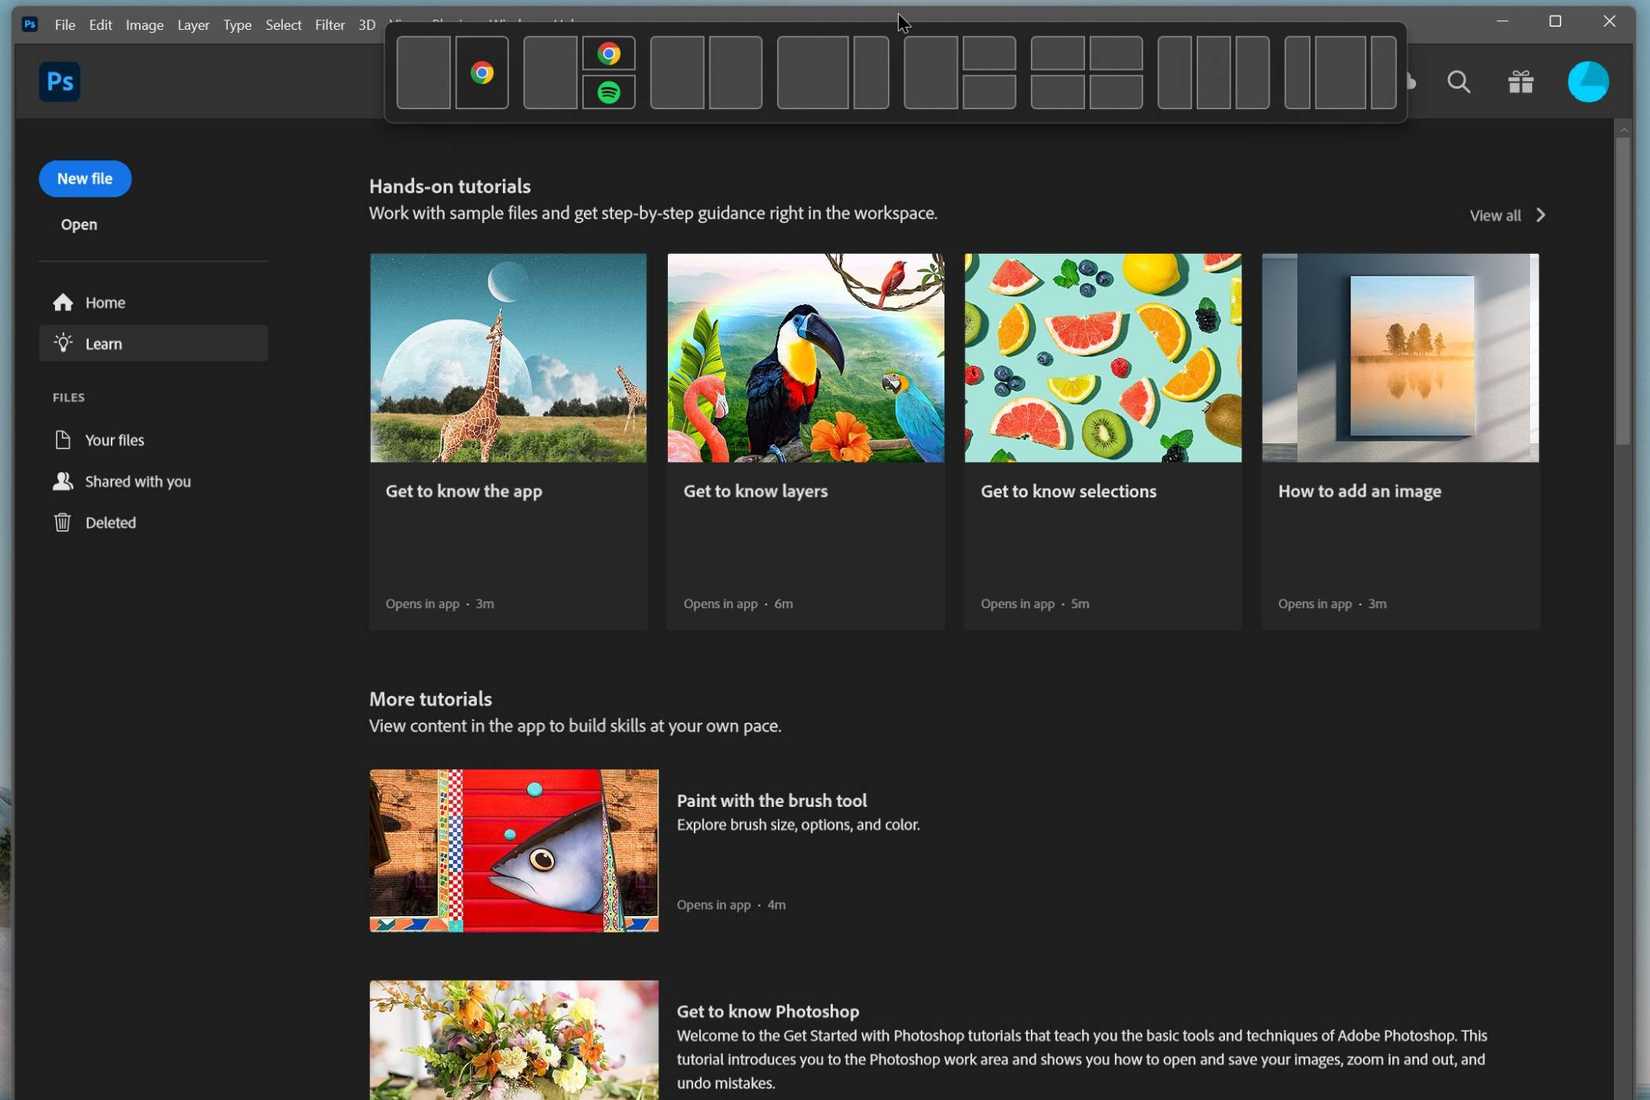The height and width of the screenshot is (1100, 1650).
Task: Click the blue account profile avatar
Action: [1587, 82]
